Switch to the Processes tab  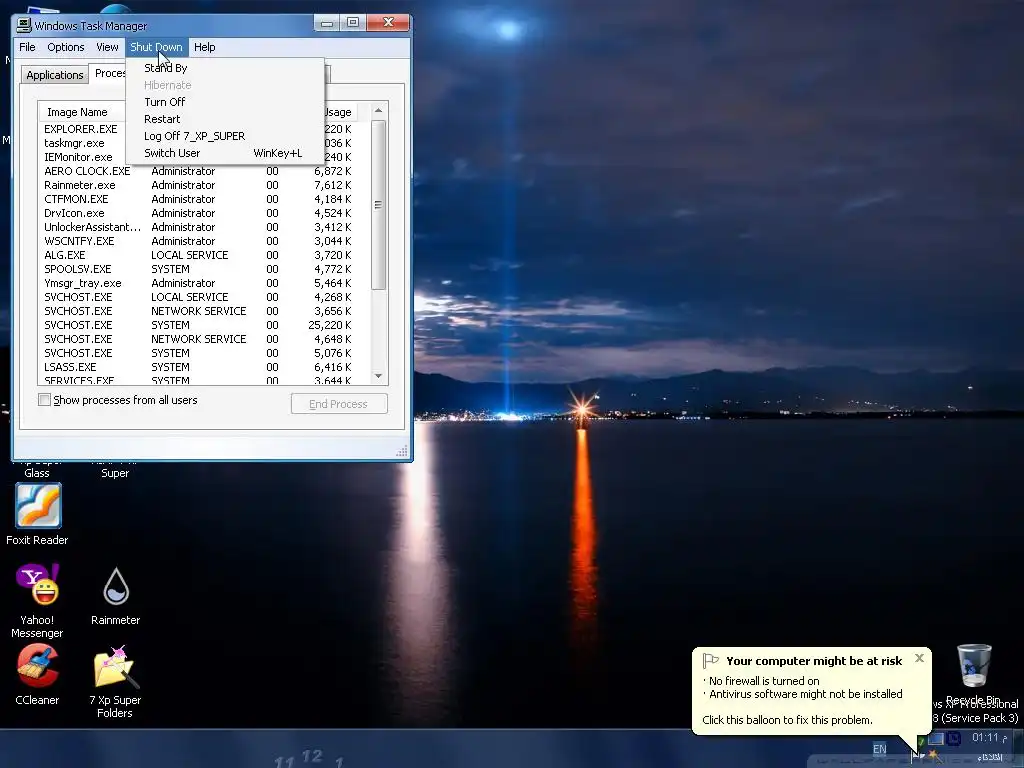[x=108, y=73]
